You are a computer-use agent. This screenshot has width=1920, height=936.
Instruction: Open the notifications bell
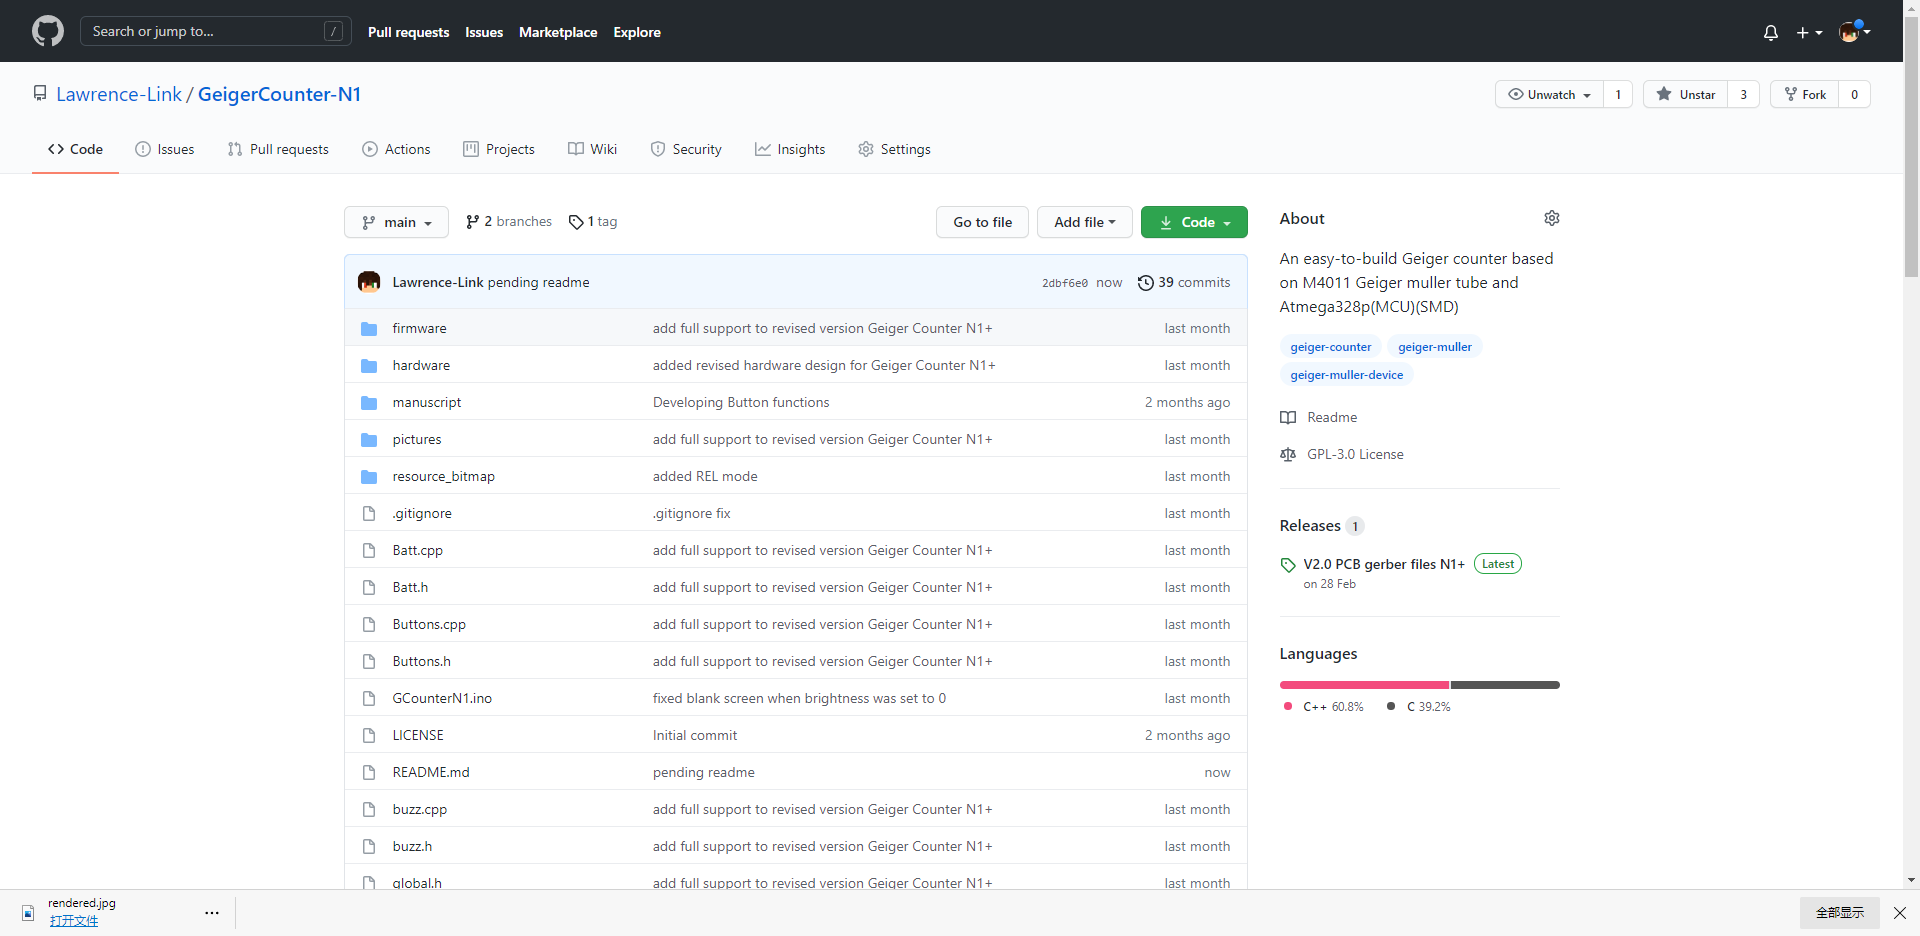click(1770, 32)
